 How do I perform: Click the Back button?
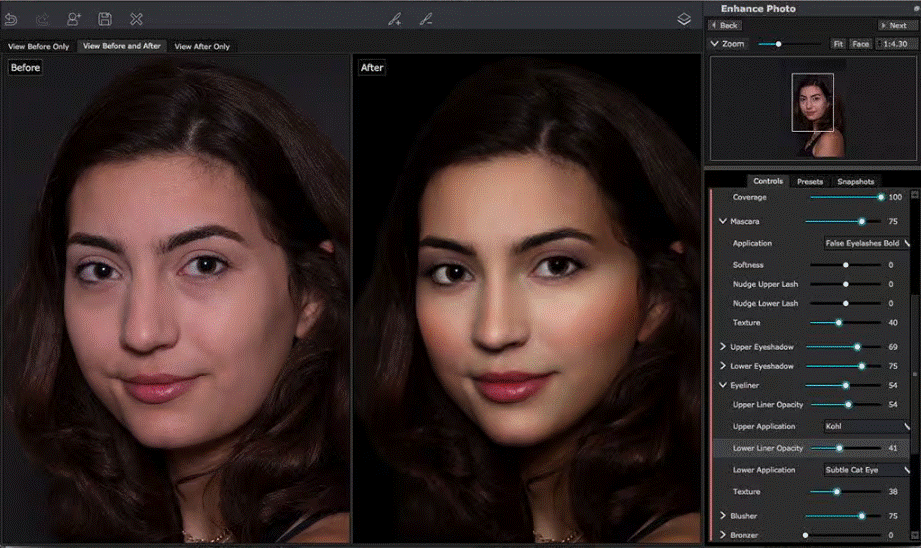(725, 25)
